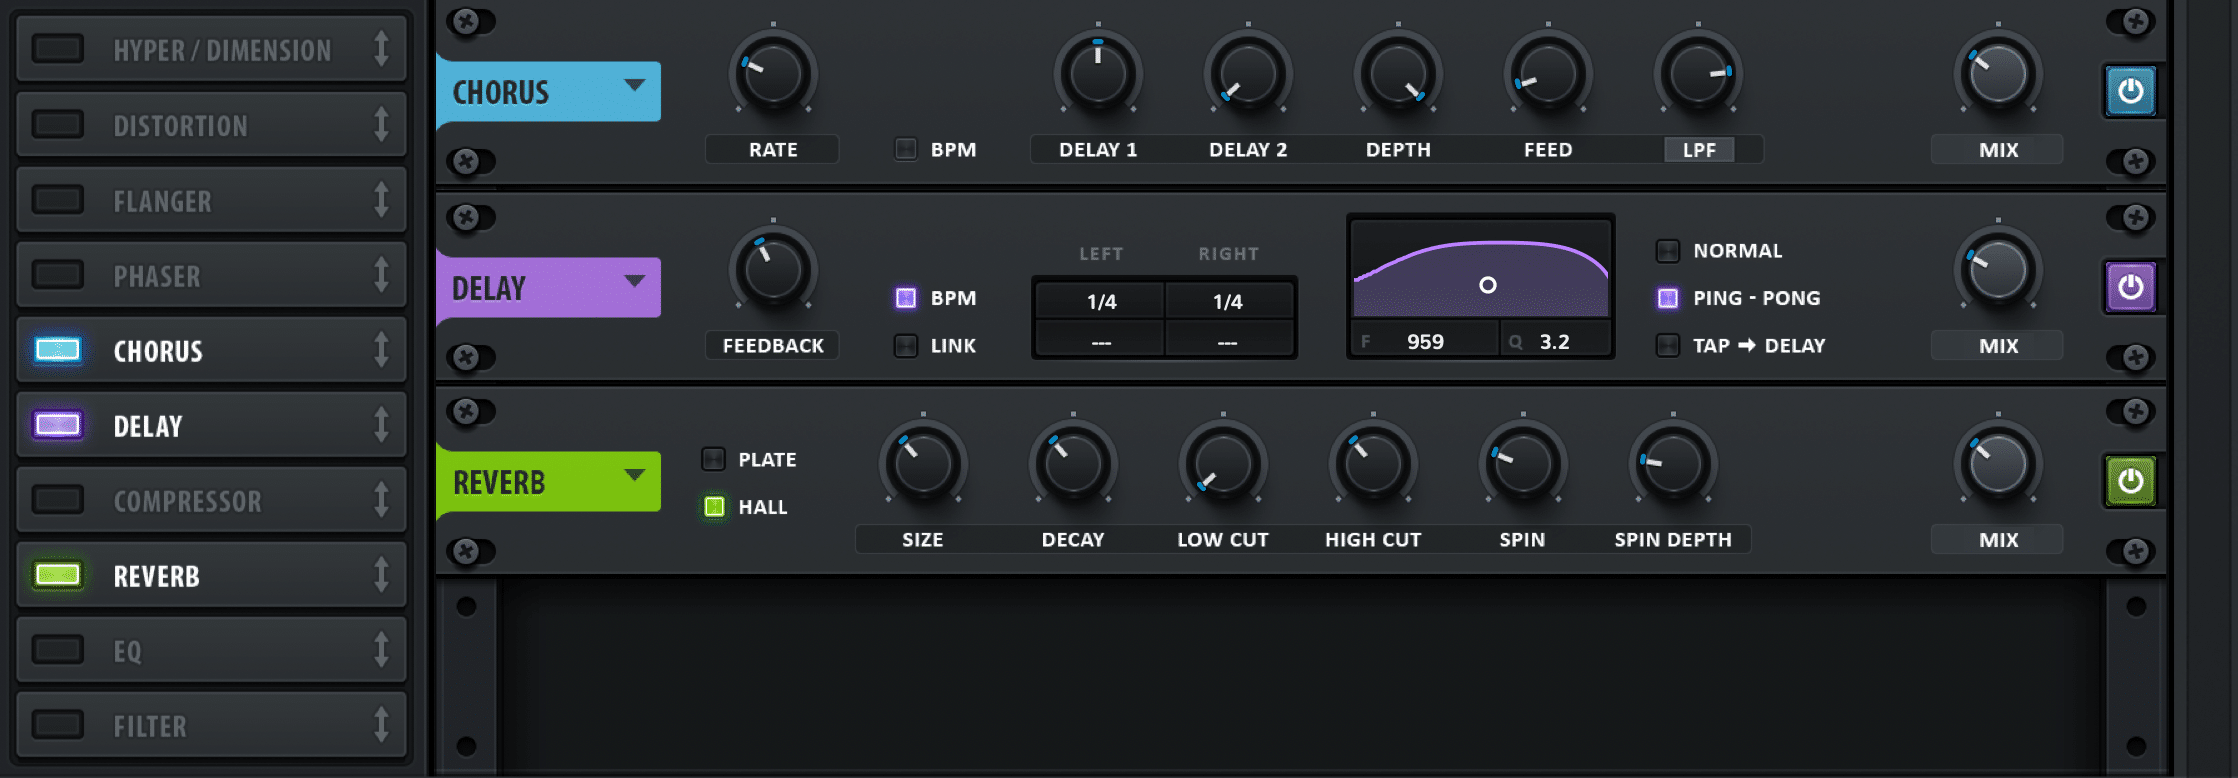Turn off the Chorus effect power button
Image resolution: width=2238 pixels, height=778 pixels.
pos(2129,92)
